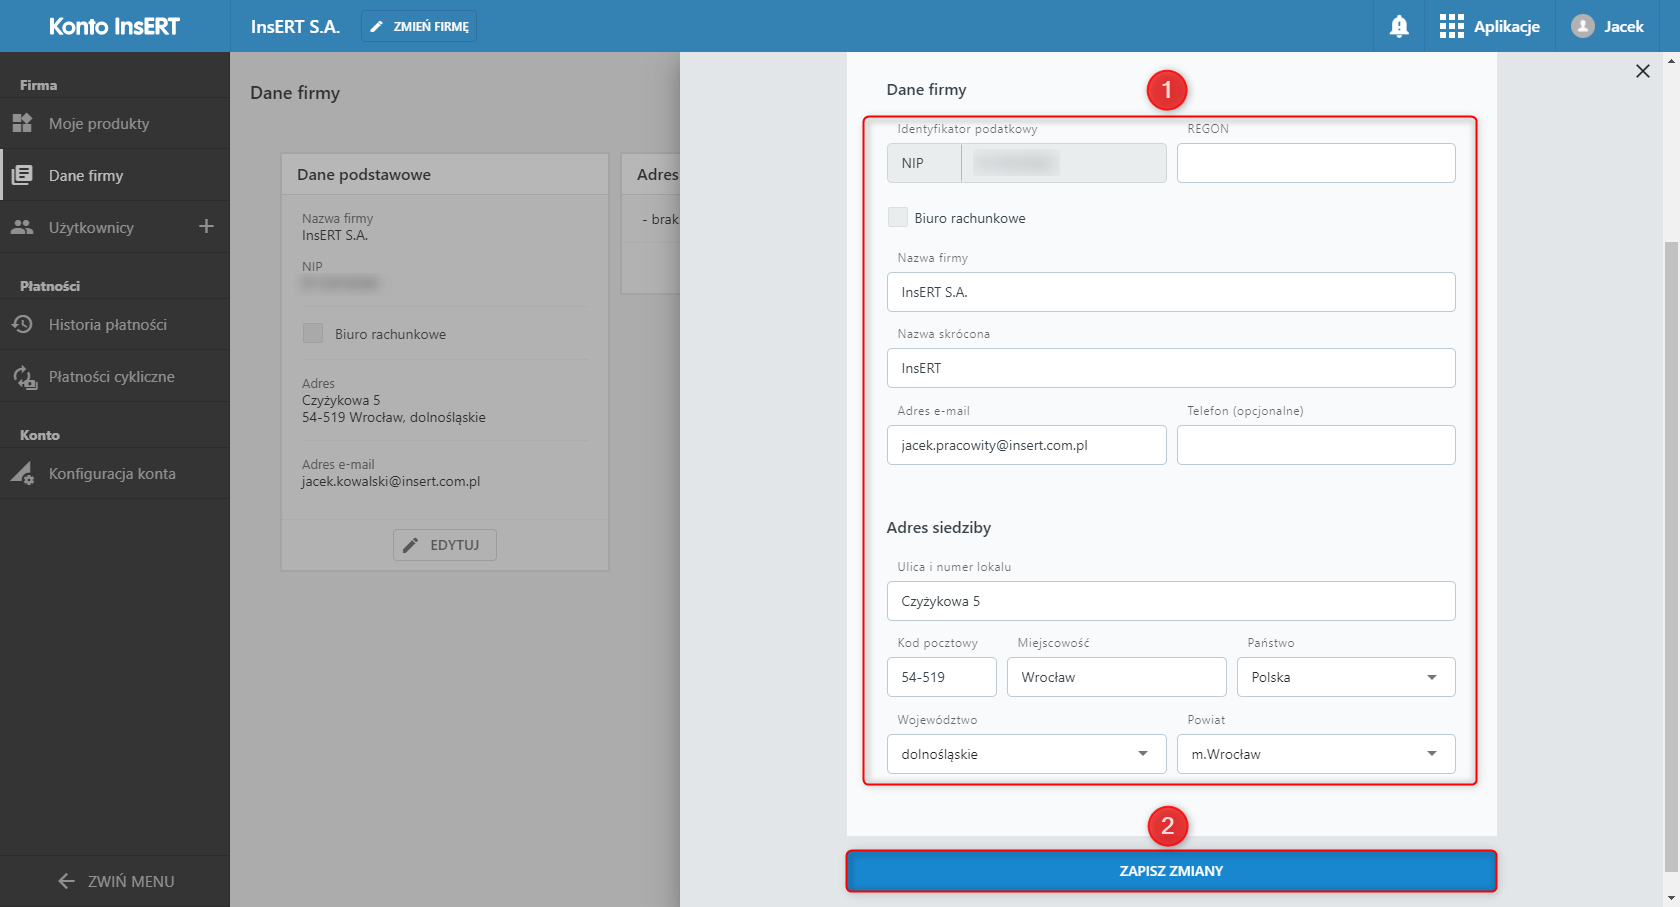The image size is (1680, 907).
Task: Click jacek.kowalski@insert.com.pl text
Action: coord(391,481)
